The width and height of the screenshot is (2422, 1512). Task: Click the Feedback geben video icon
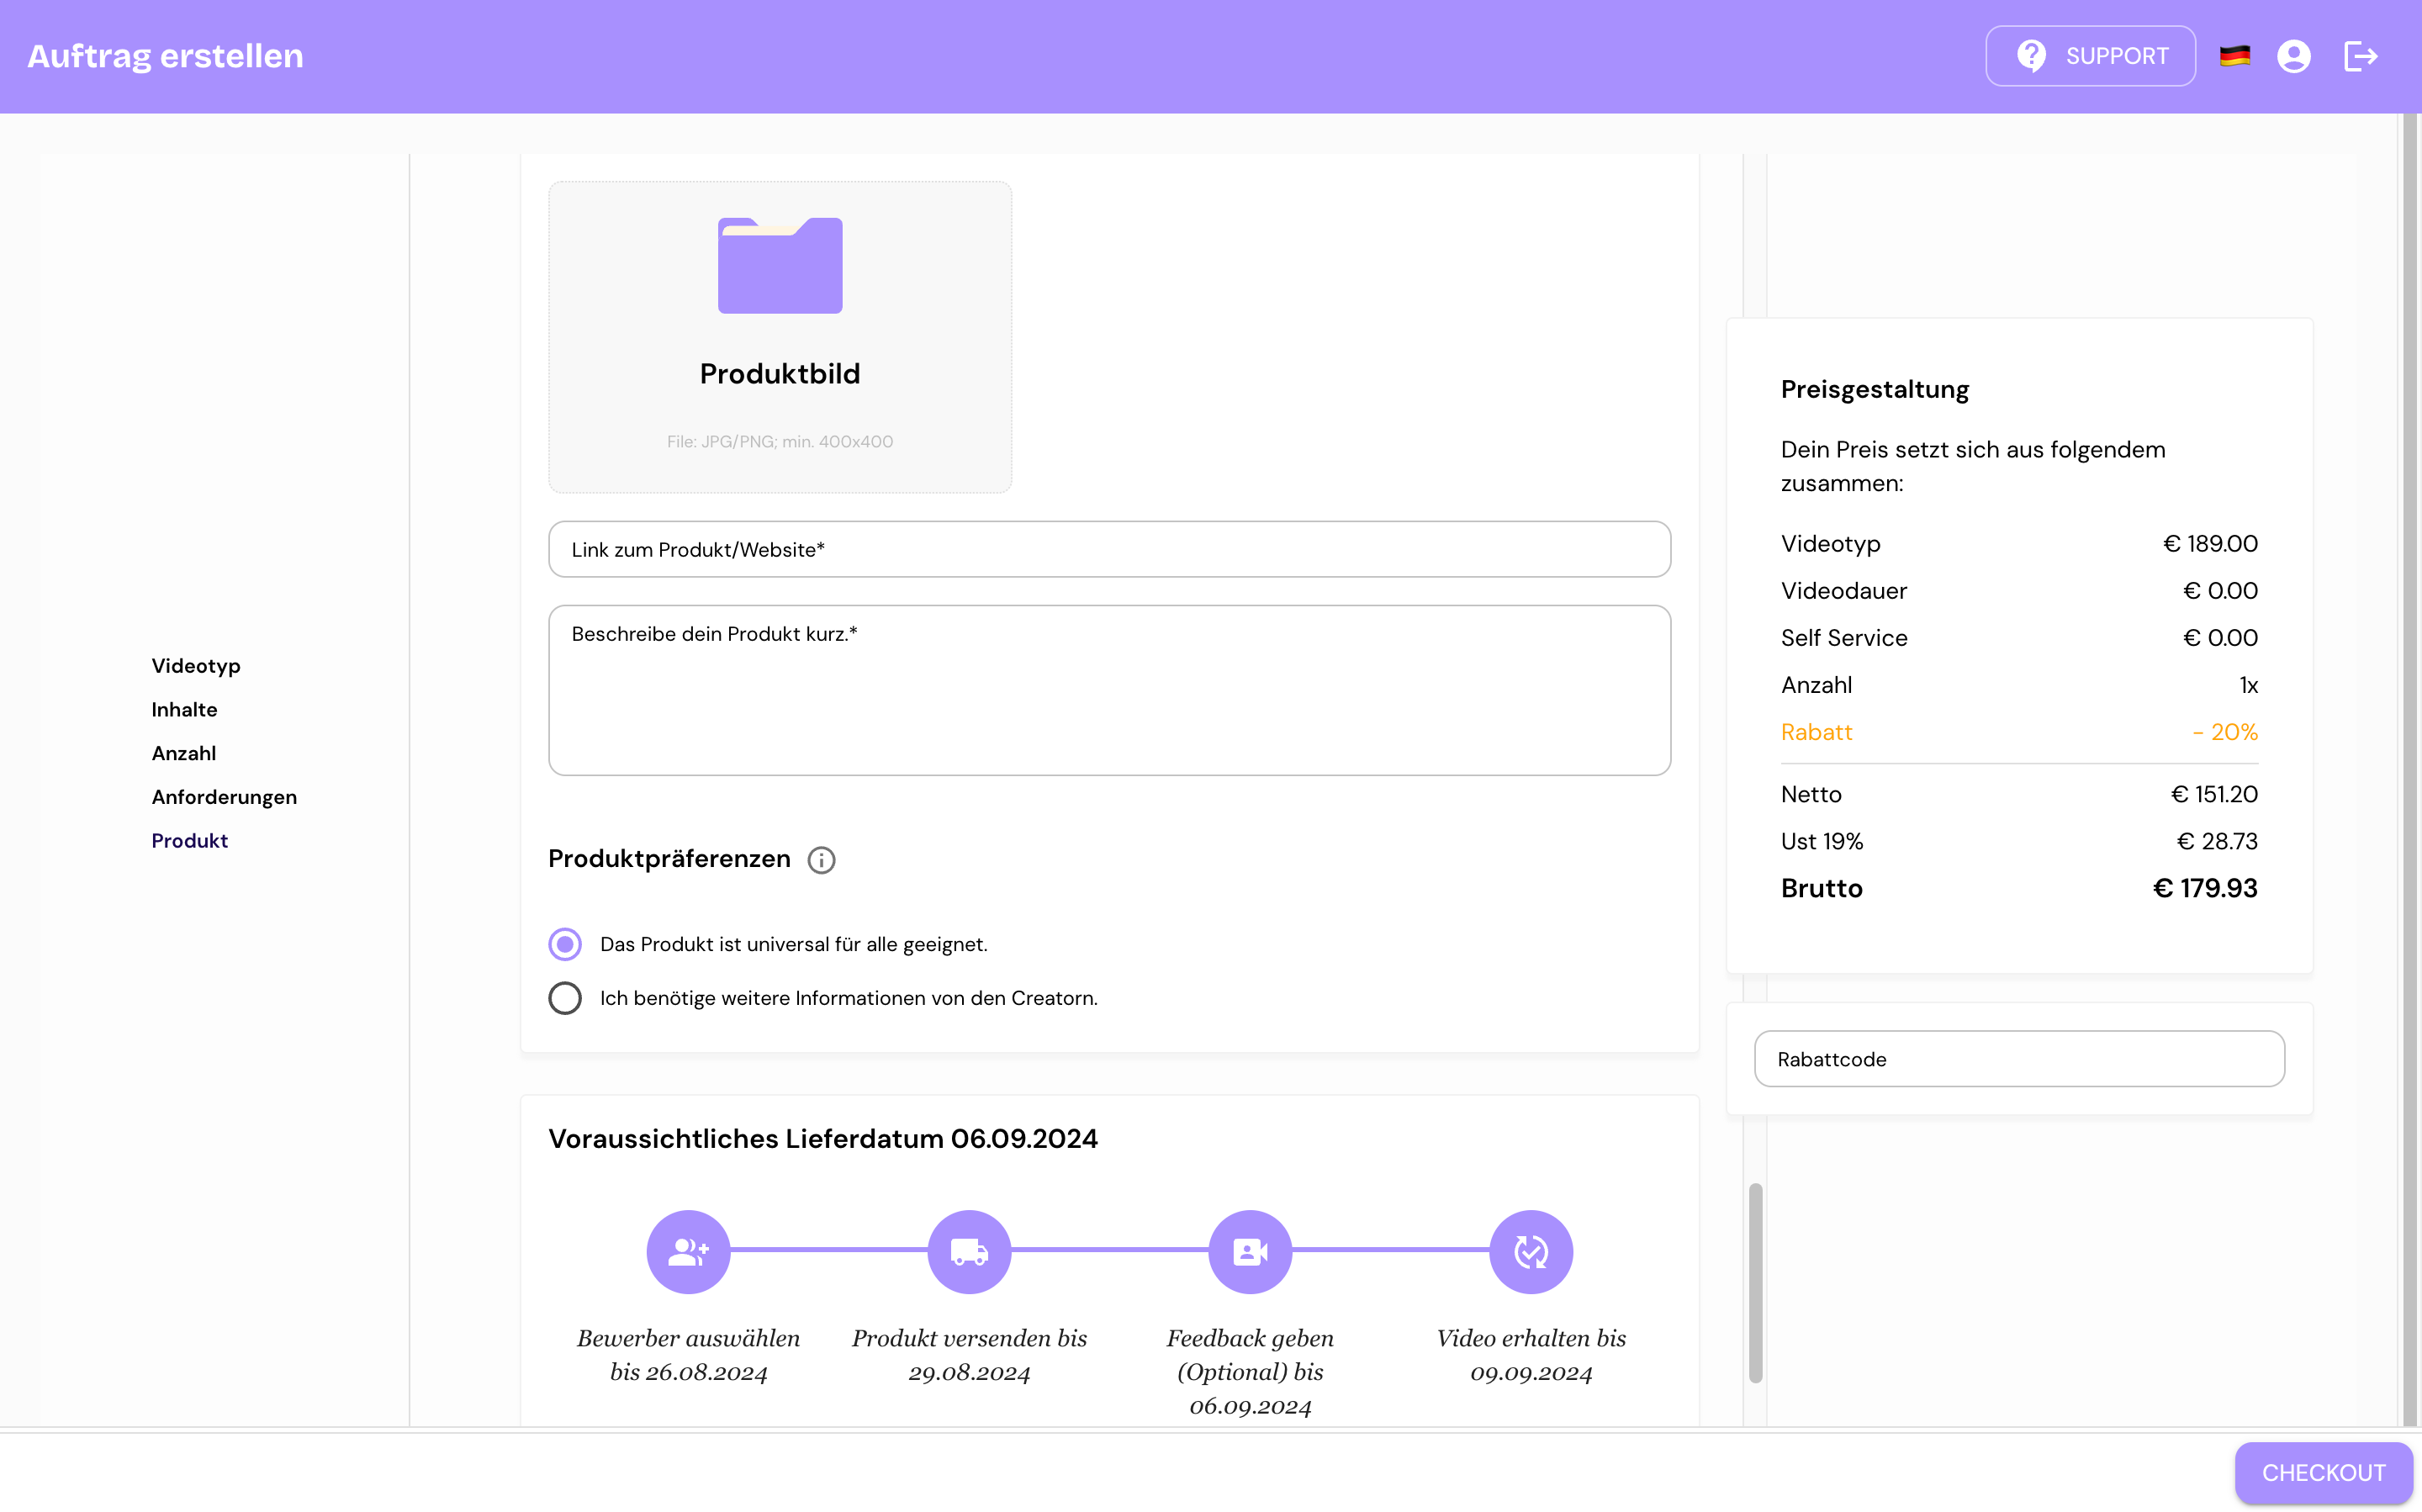pyautogui.click(x=1250, y=1251)
